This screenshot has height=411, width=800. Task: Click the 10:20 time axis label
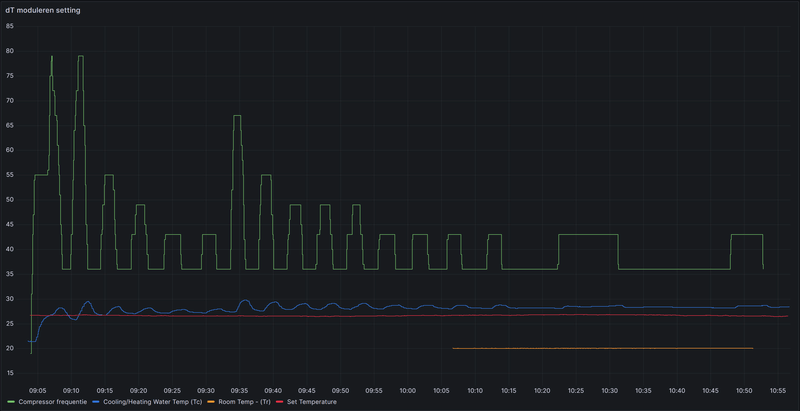click(542, 391)
